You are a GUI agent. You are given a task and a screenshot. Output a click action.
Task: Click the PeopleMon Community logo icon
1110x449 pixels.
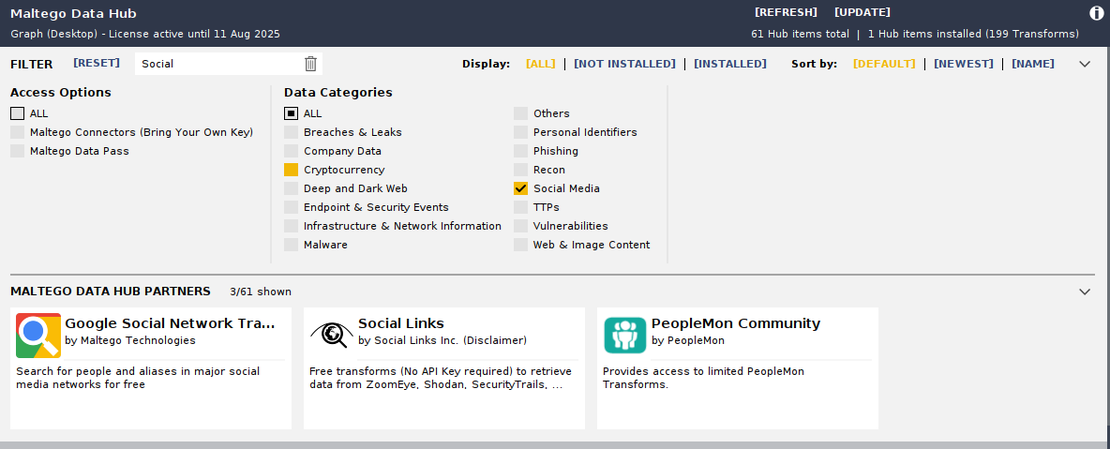(x=625, y=335)
